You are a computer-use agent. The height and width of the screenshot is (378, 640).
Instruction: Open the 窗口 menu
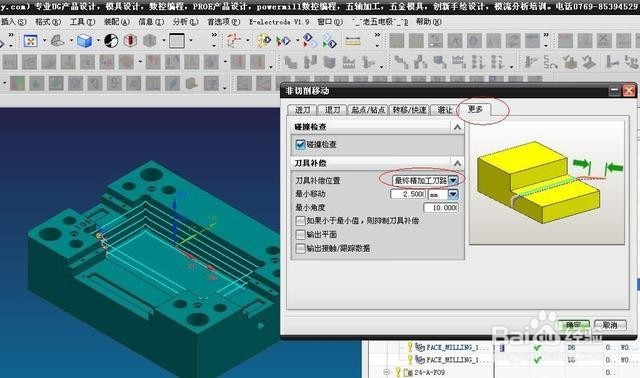pos(330,22)
